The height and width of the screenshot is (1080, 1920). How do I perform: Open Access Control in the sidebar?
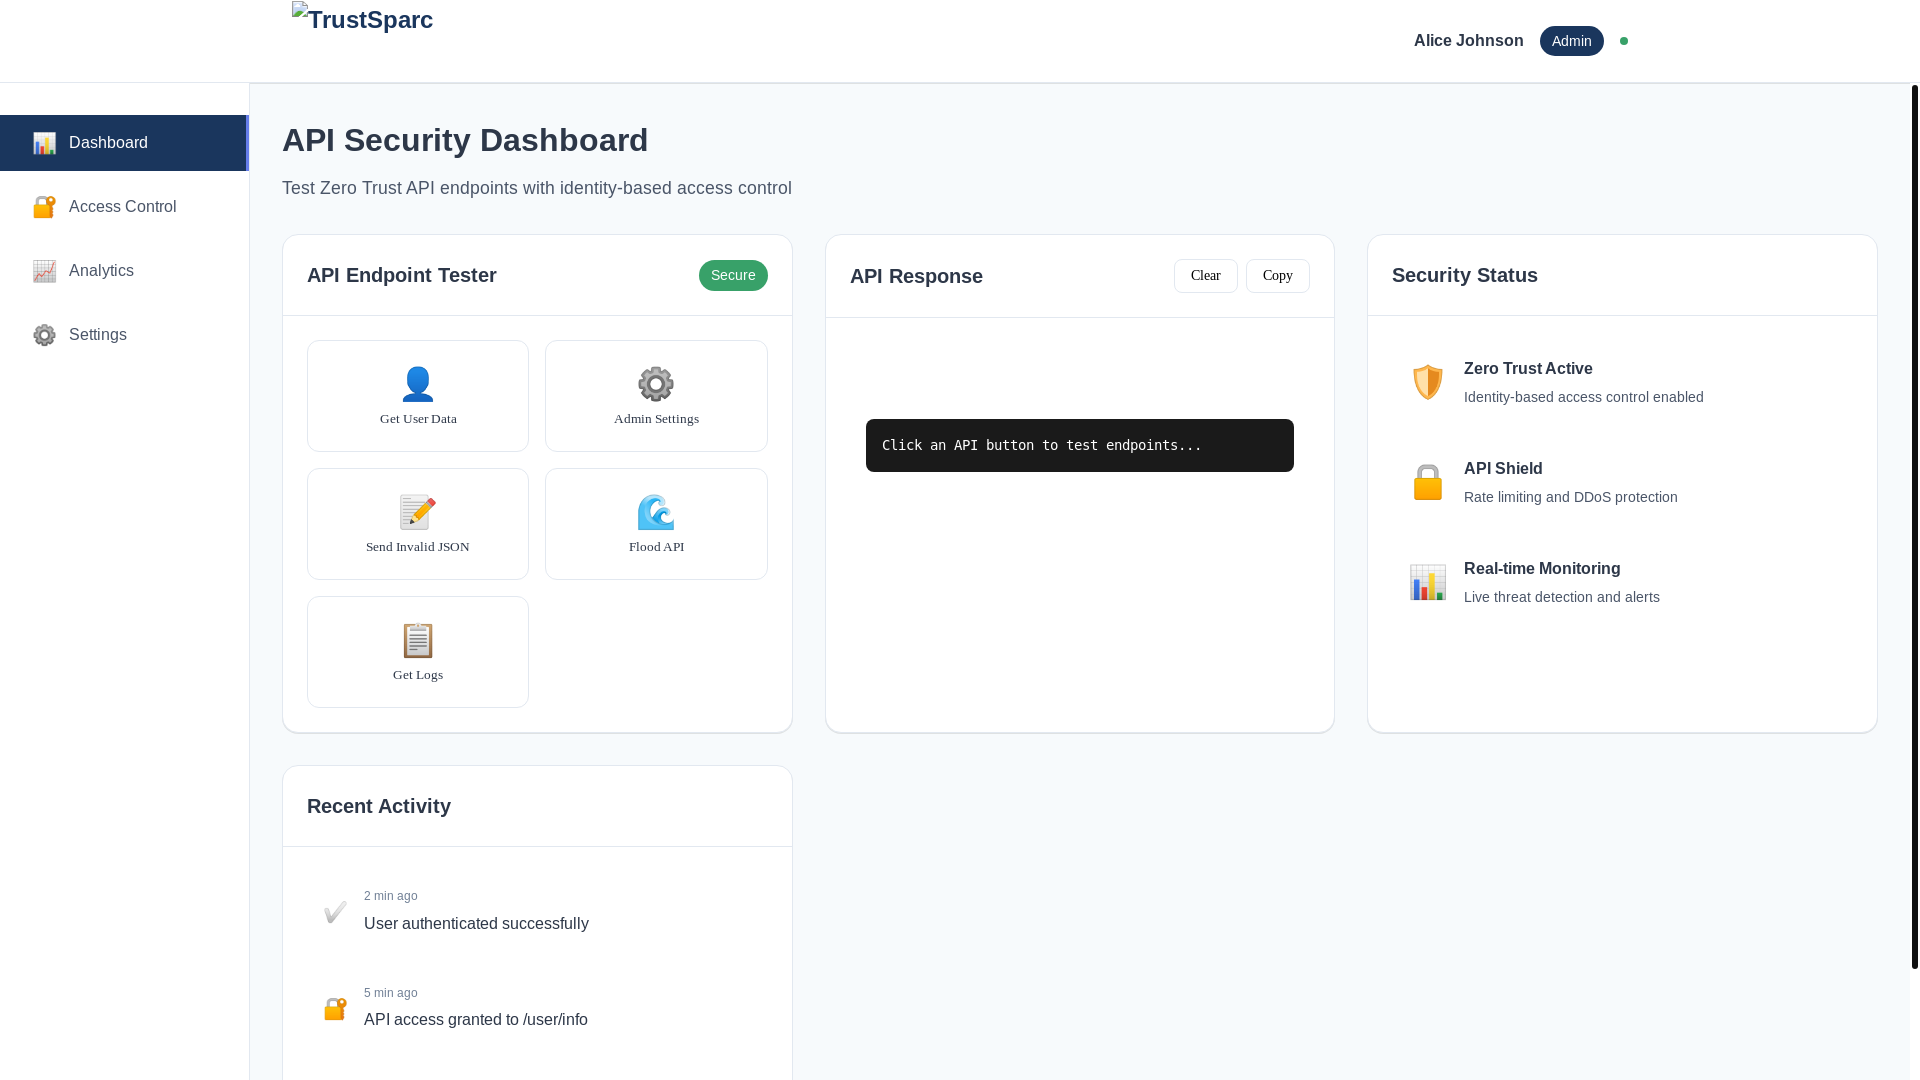124,207
